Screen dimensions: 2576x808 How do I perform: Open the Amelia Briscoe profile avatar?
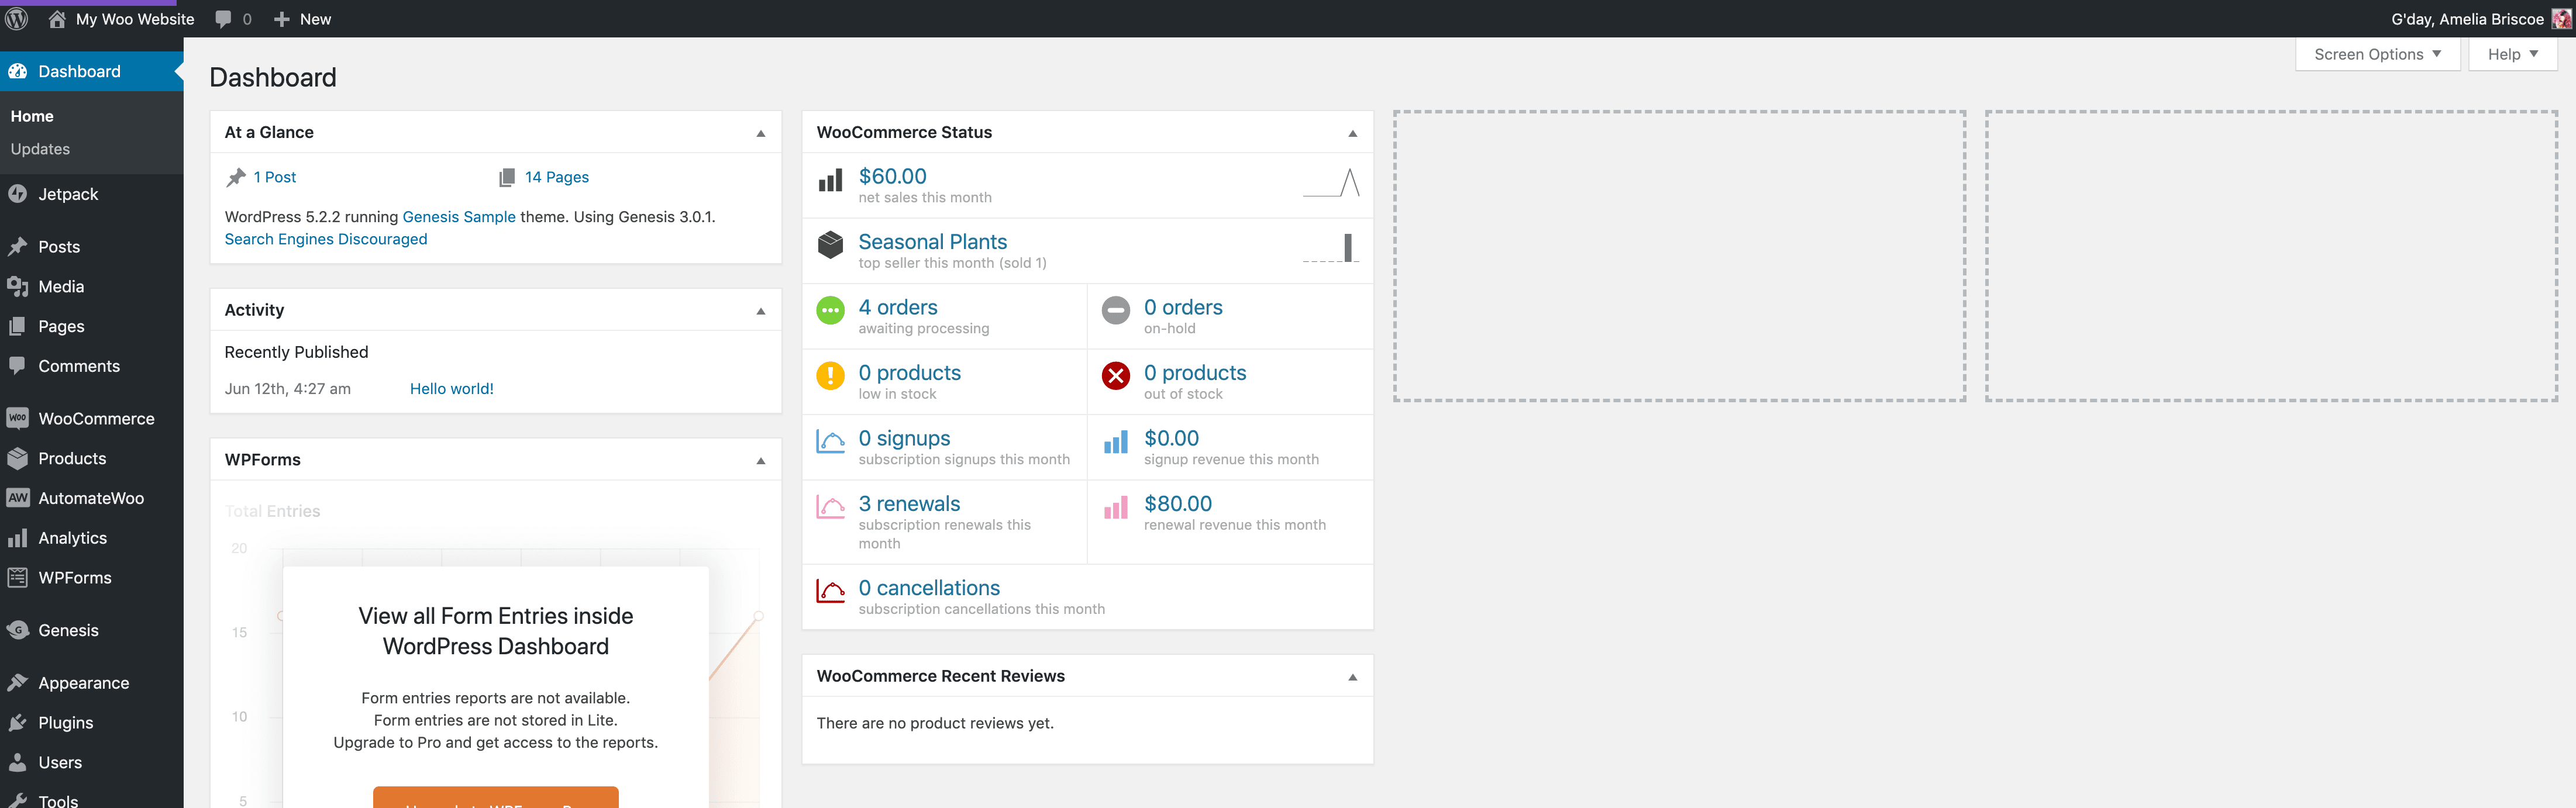point(2560,18)
